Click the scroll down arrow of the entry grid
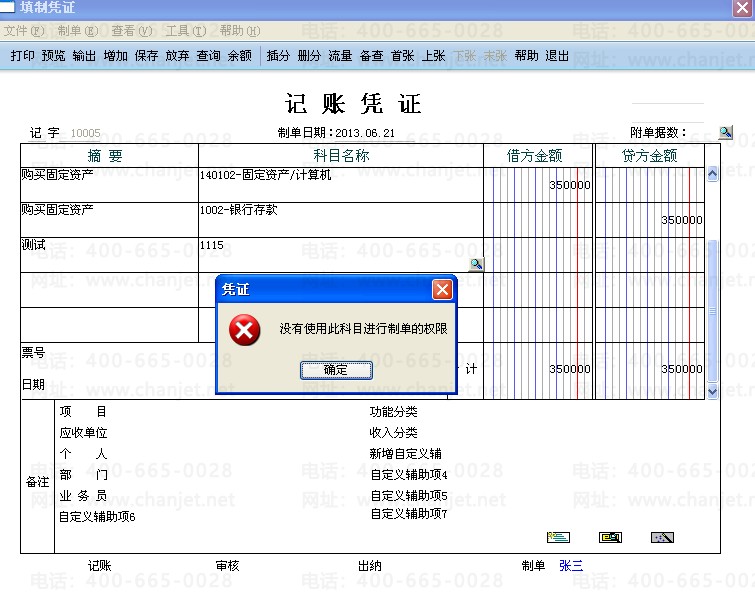This screenshot has height=598, width=755. pos(713,391)
